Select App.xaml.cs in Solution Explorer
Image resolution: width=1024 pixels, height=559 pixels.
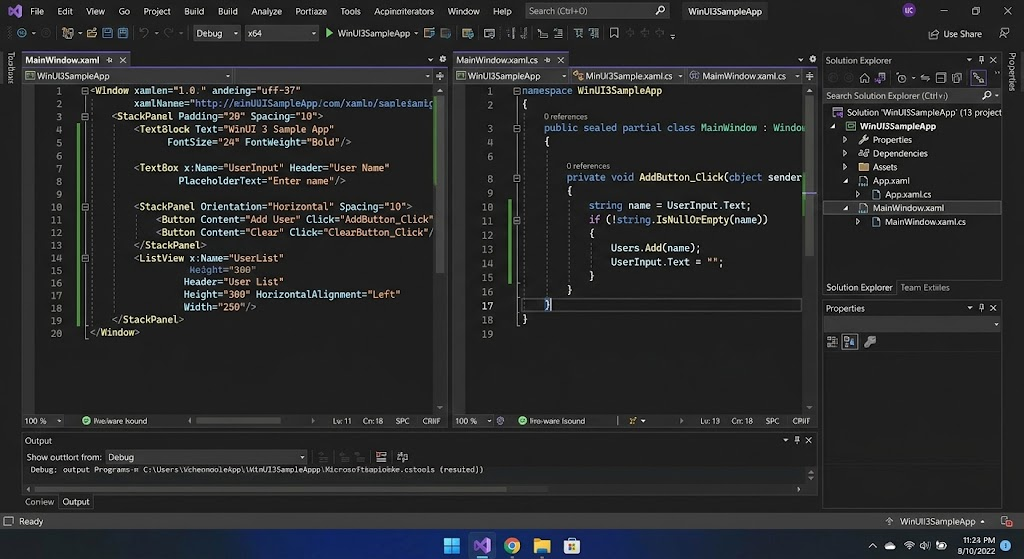pos(907,194)
